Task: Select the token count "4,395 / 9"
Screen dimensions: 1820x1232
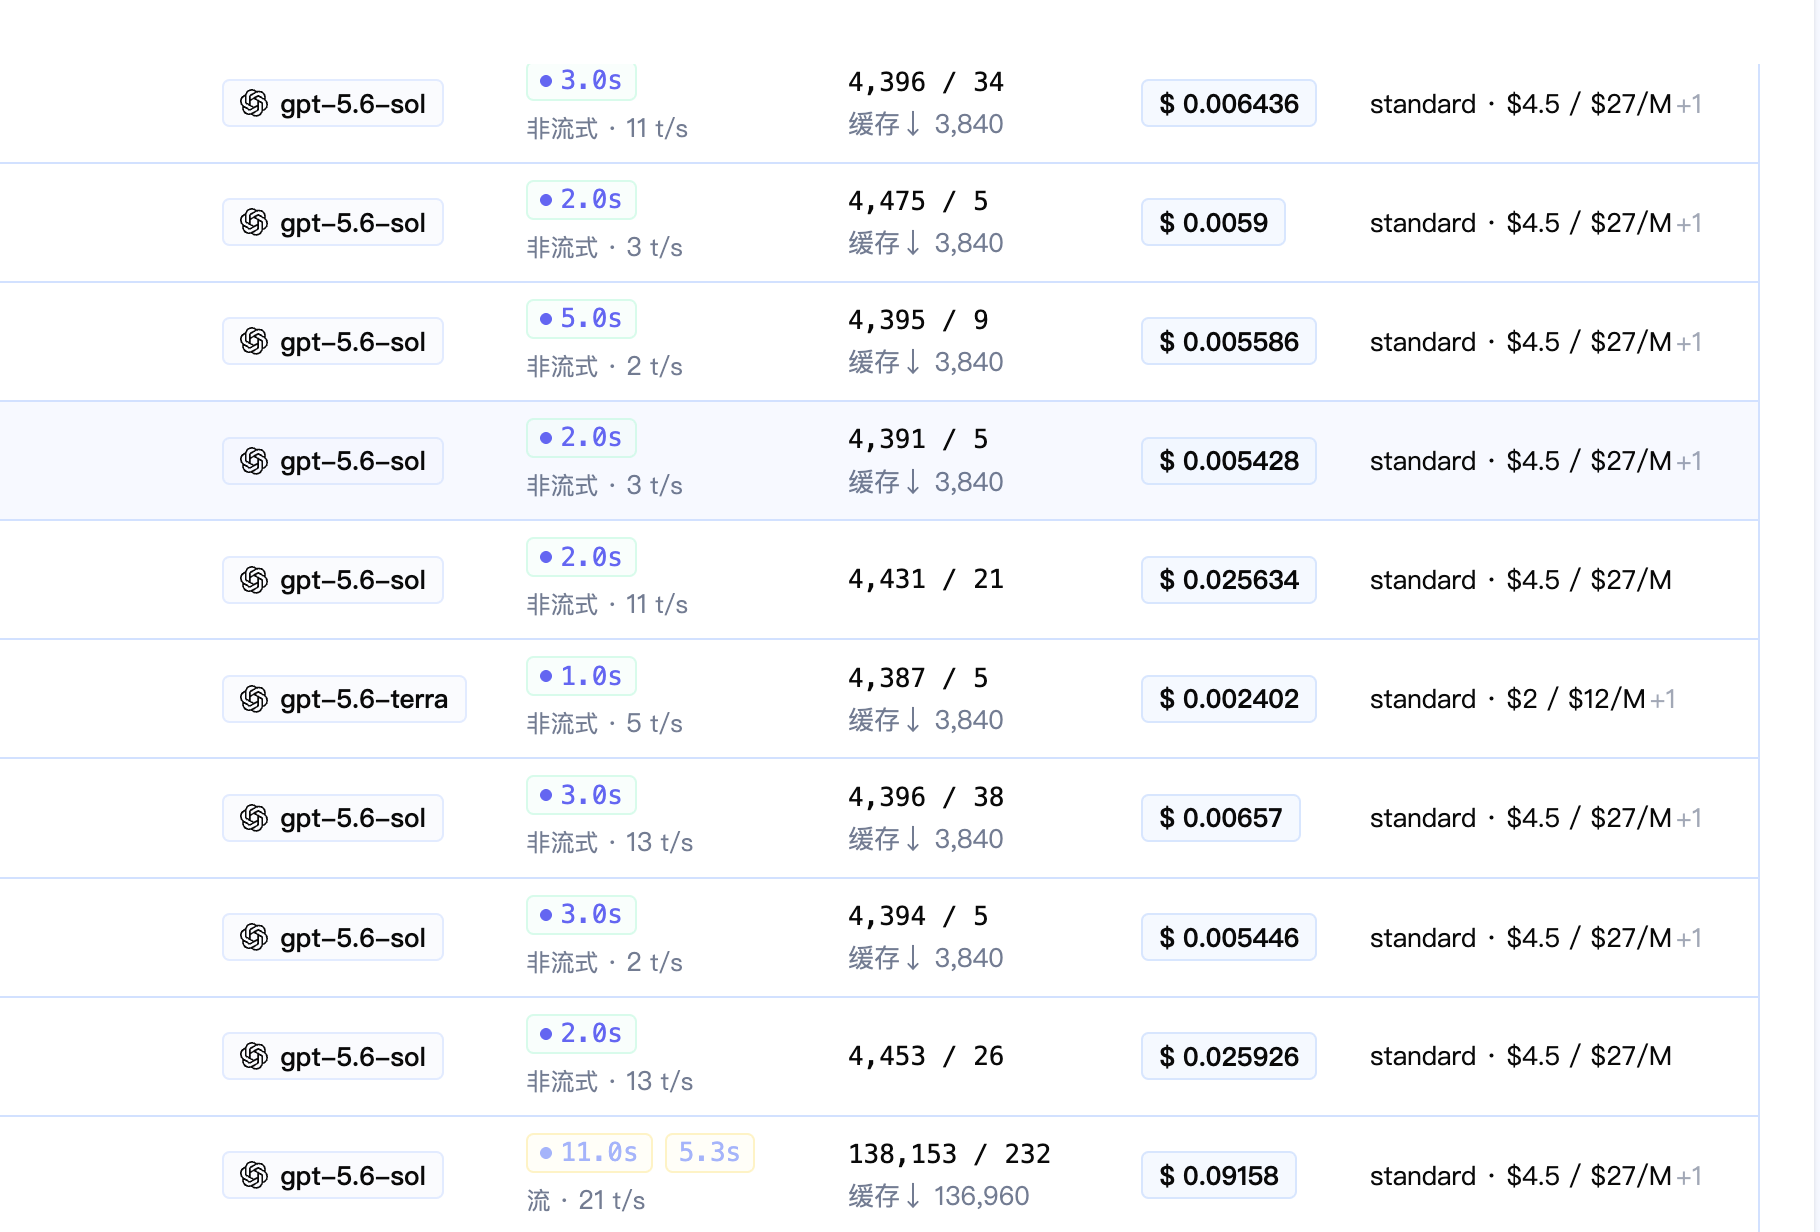Action: [x=918, y=320]
